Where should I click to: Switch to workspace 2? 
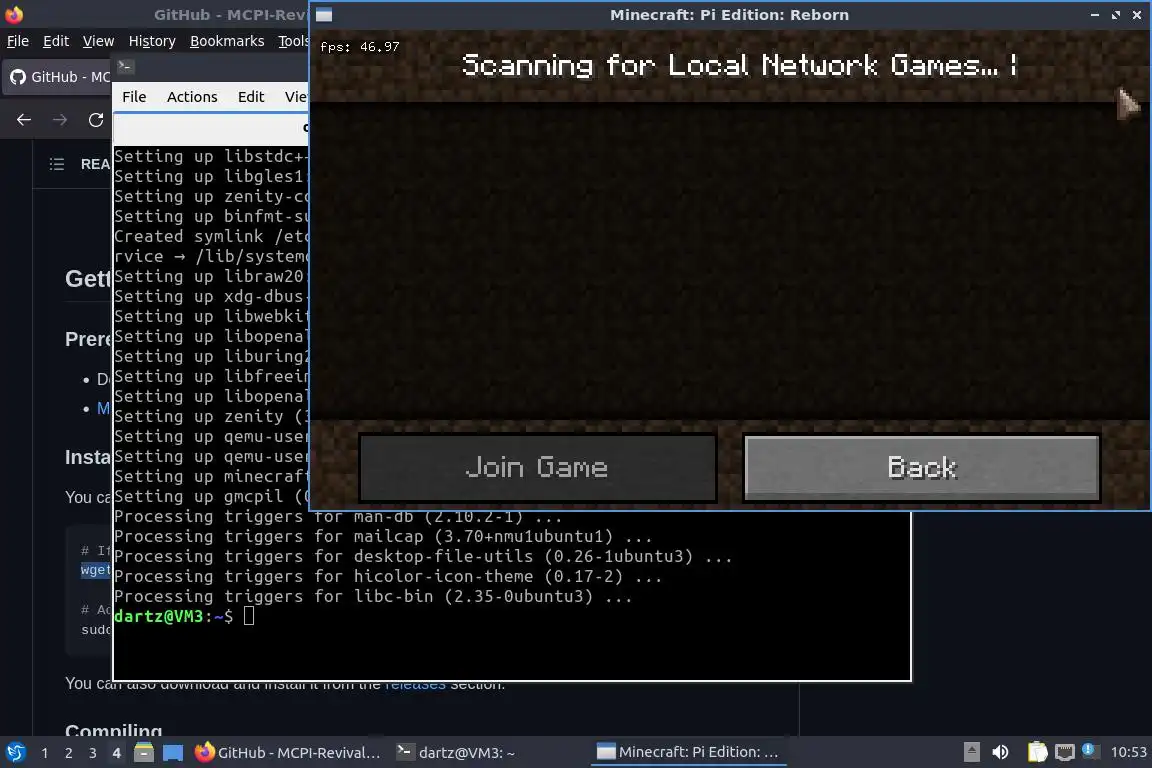coord(69,753)
